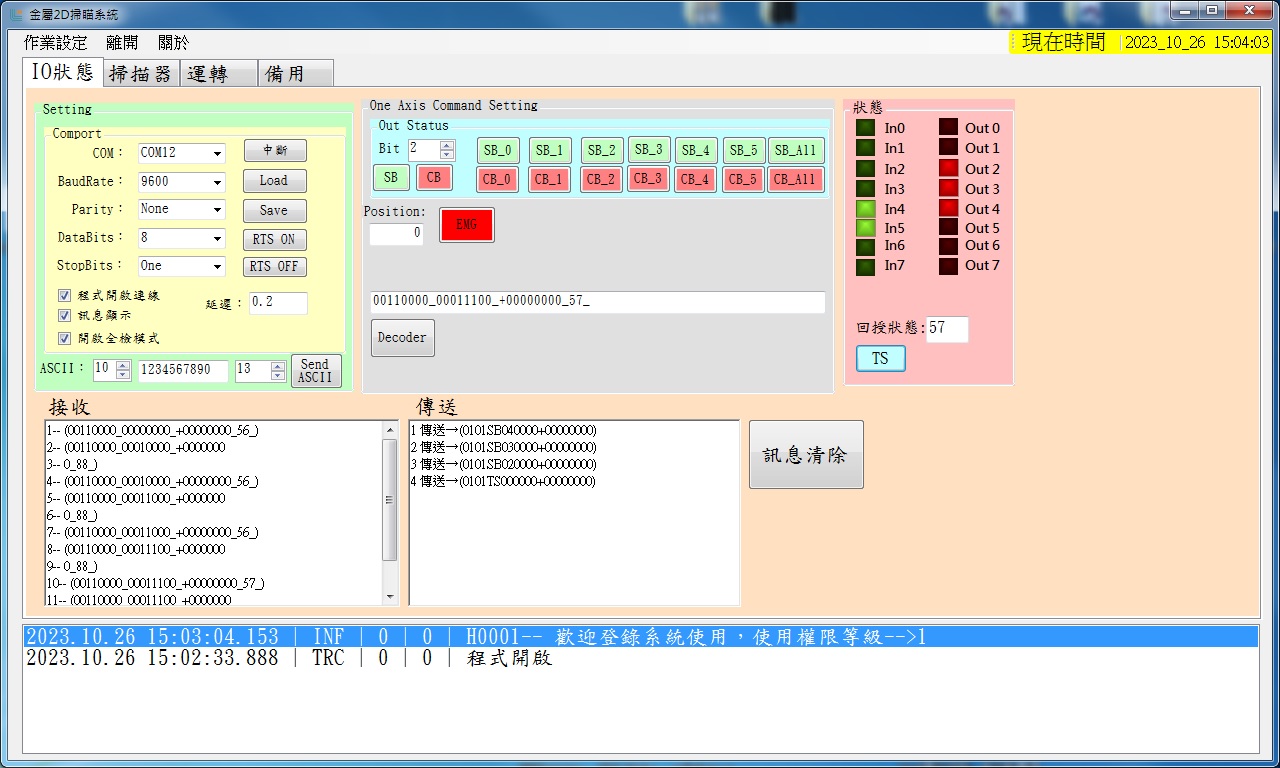
Task: Open the BaudRate dropdown
Action: coord(217,183)
